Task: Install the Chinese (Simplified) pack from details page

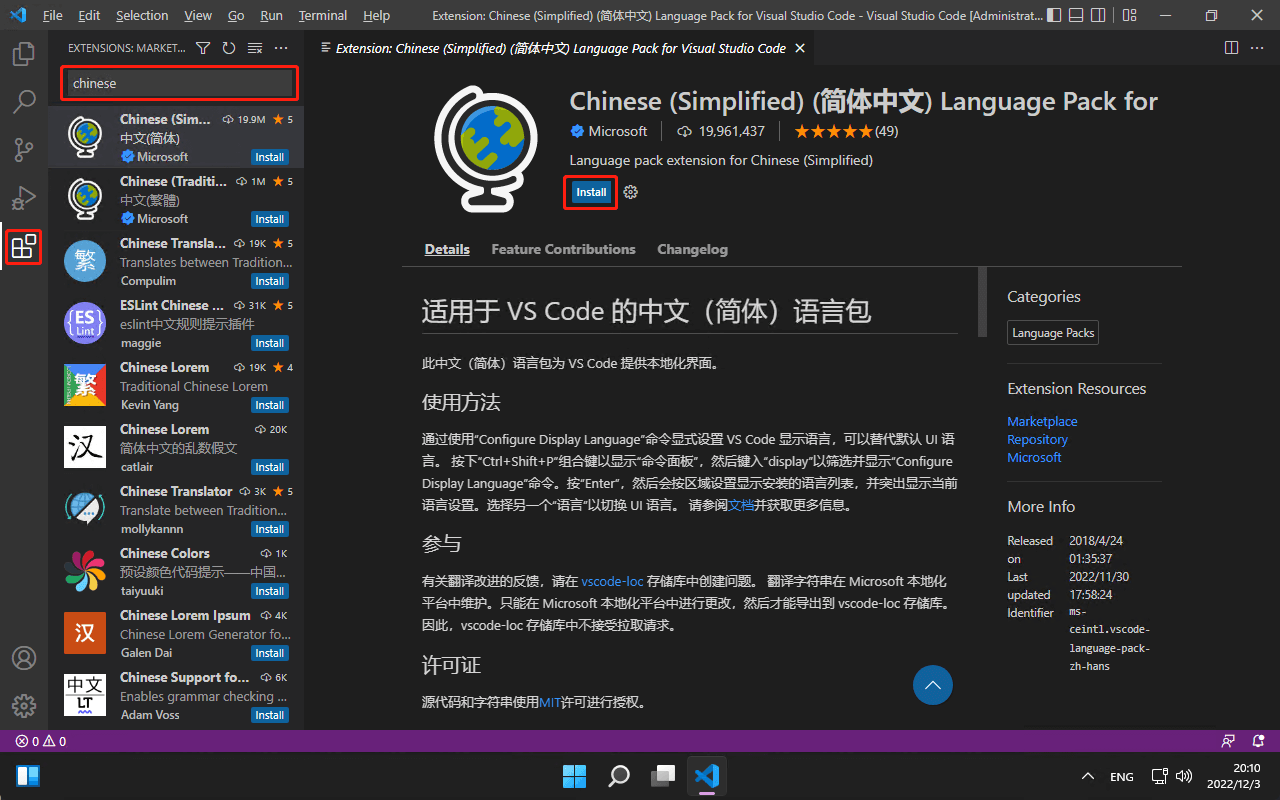Action: [591, 192]
